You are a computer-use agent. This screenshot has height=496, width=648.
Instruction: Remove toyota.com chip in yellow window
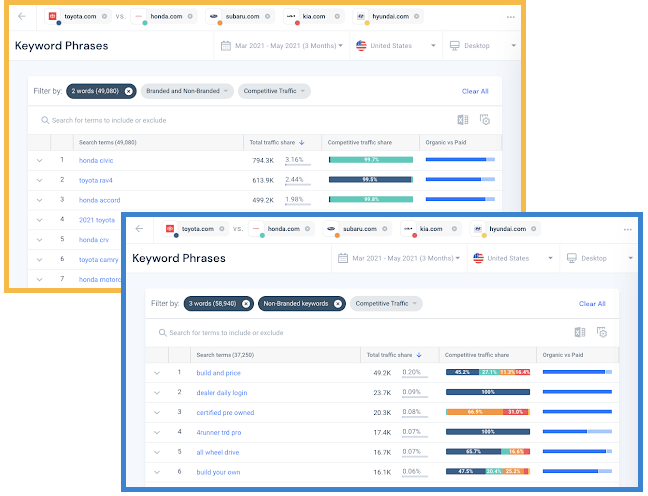(x=105, y=17)
